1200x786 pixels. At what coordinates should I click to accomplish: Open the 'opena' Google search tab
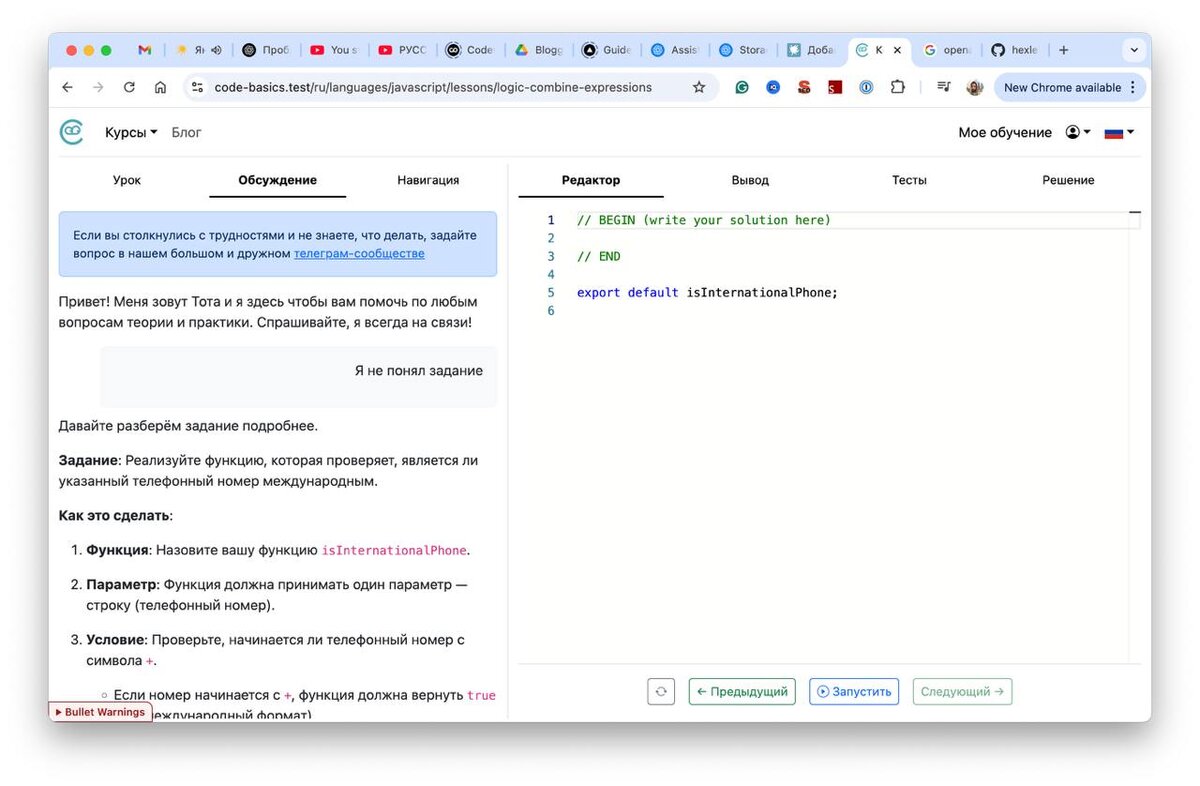click(x=946, y=50)
